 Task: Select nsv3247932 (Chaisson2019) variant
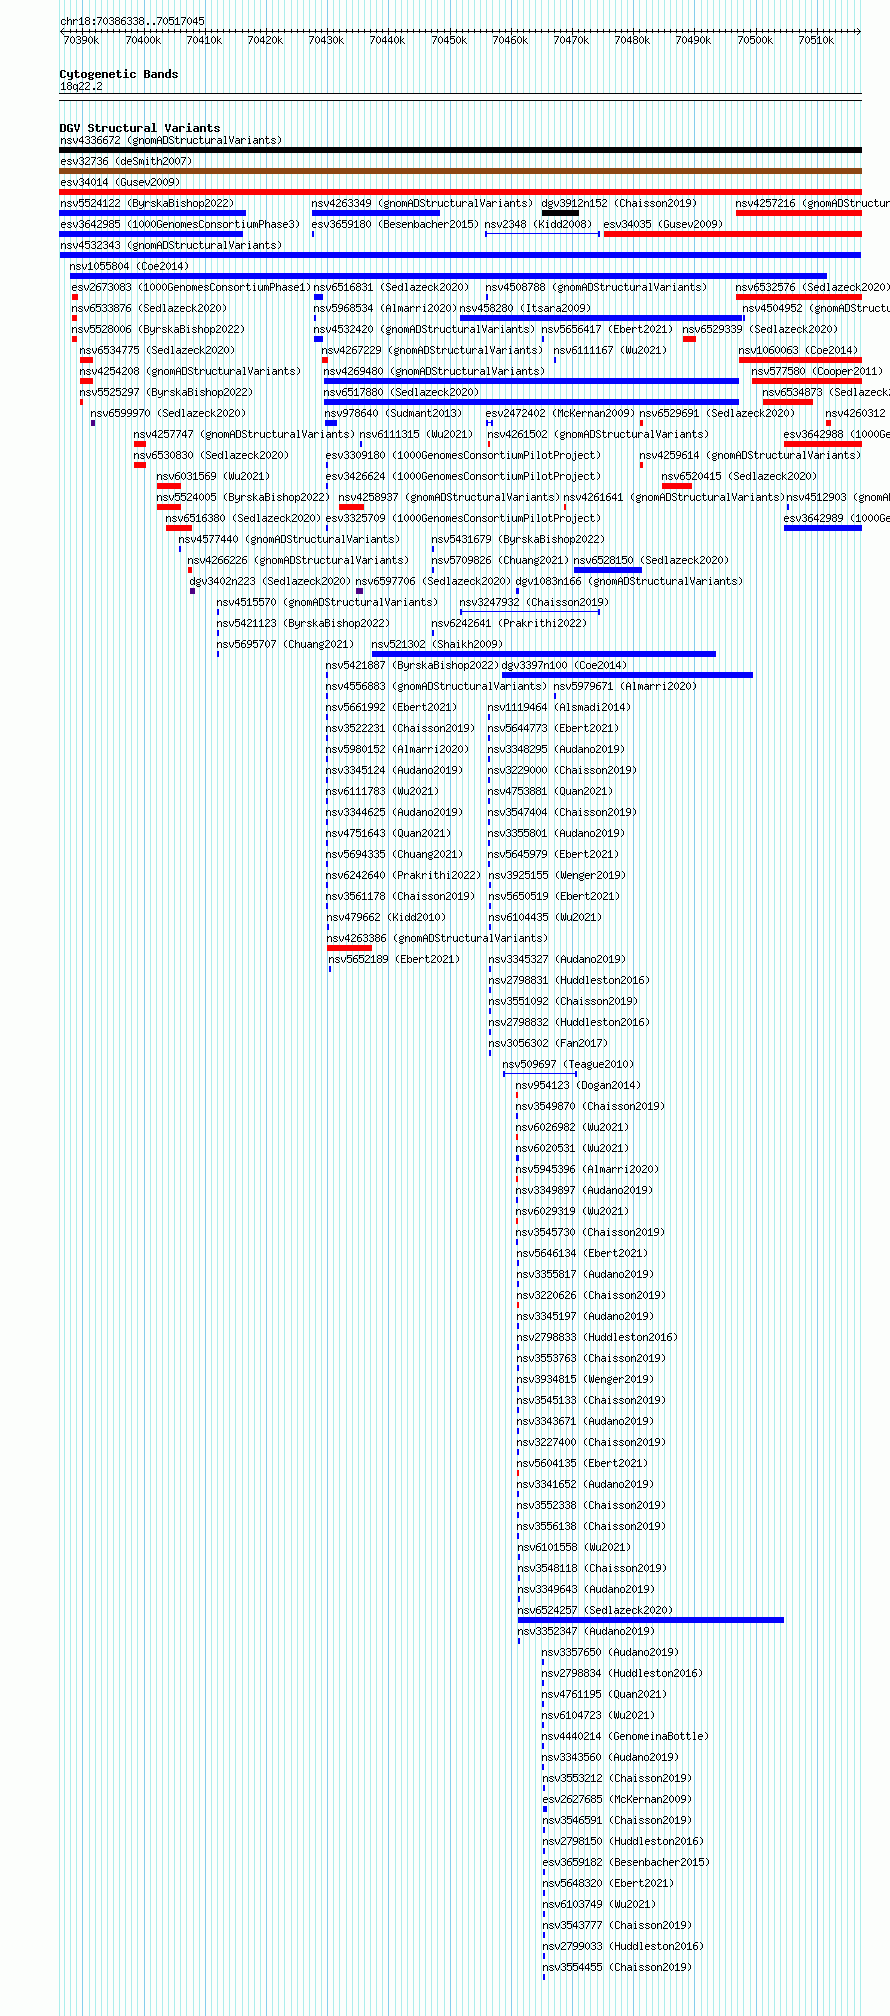coord(534,602)
